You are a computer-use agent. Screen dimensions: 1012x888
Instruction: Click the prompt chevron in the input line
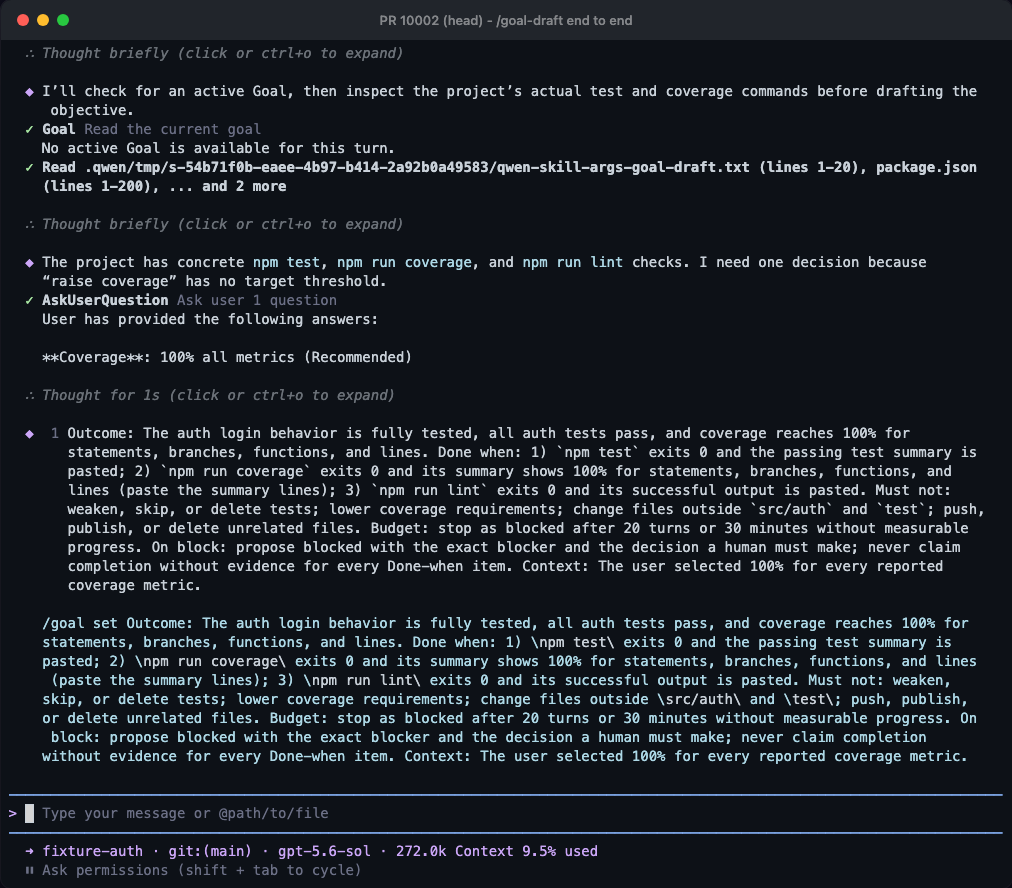[x=12, y=813]
